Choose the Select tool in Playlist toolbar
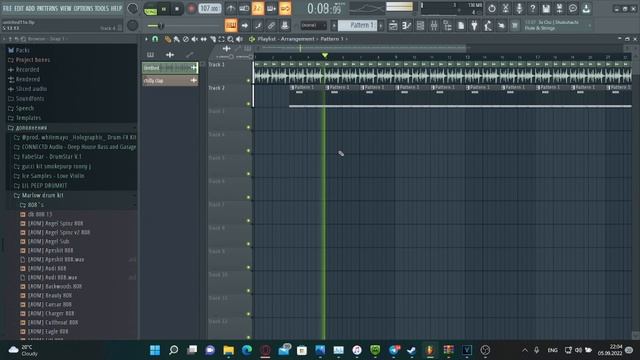The width and height of the screenshot is (640, 360). coord(221,39)
